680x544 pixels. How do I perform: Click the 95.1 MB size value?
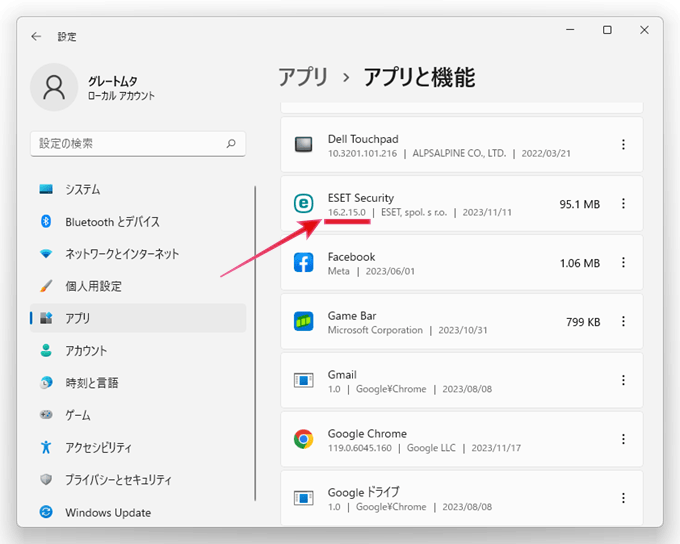579,204
